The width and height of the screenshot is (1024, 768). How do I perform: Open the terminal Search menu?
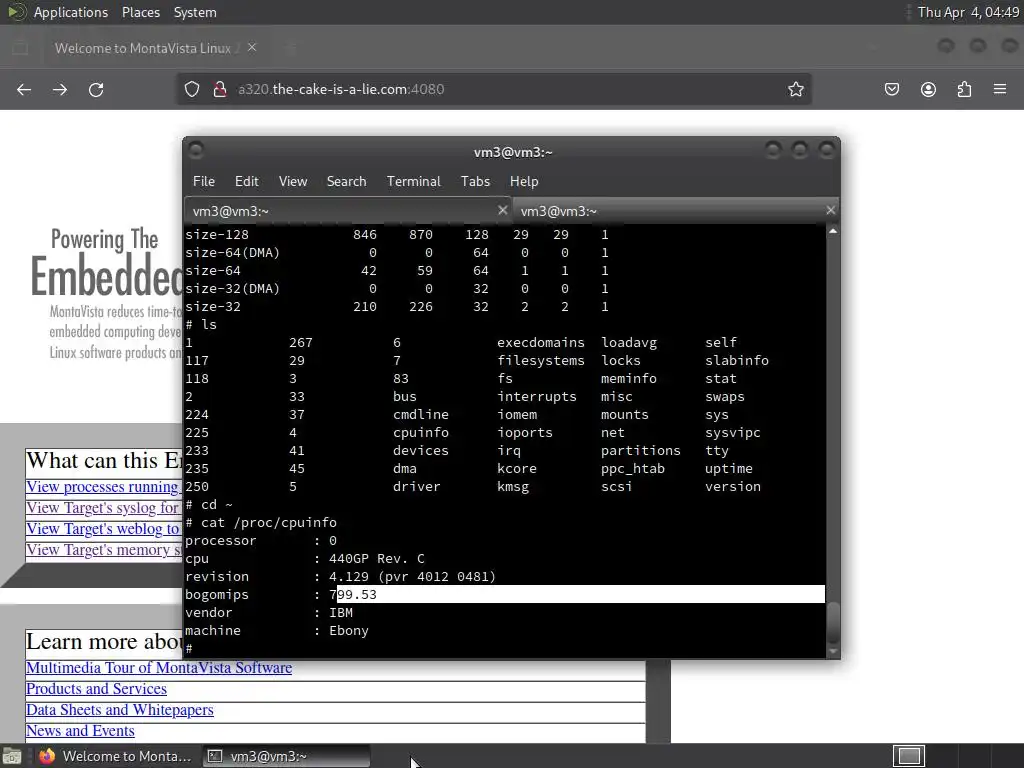[346, 182]
